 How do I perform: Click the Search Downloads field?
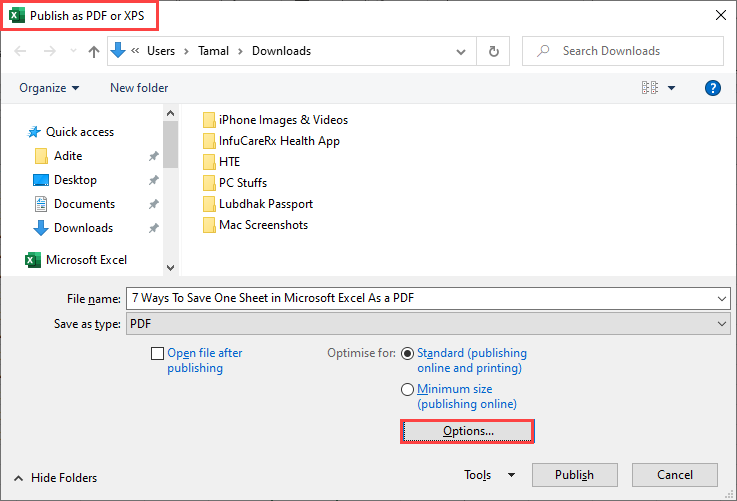tap(623, 51)
